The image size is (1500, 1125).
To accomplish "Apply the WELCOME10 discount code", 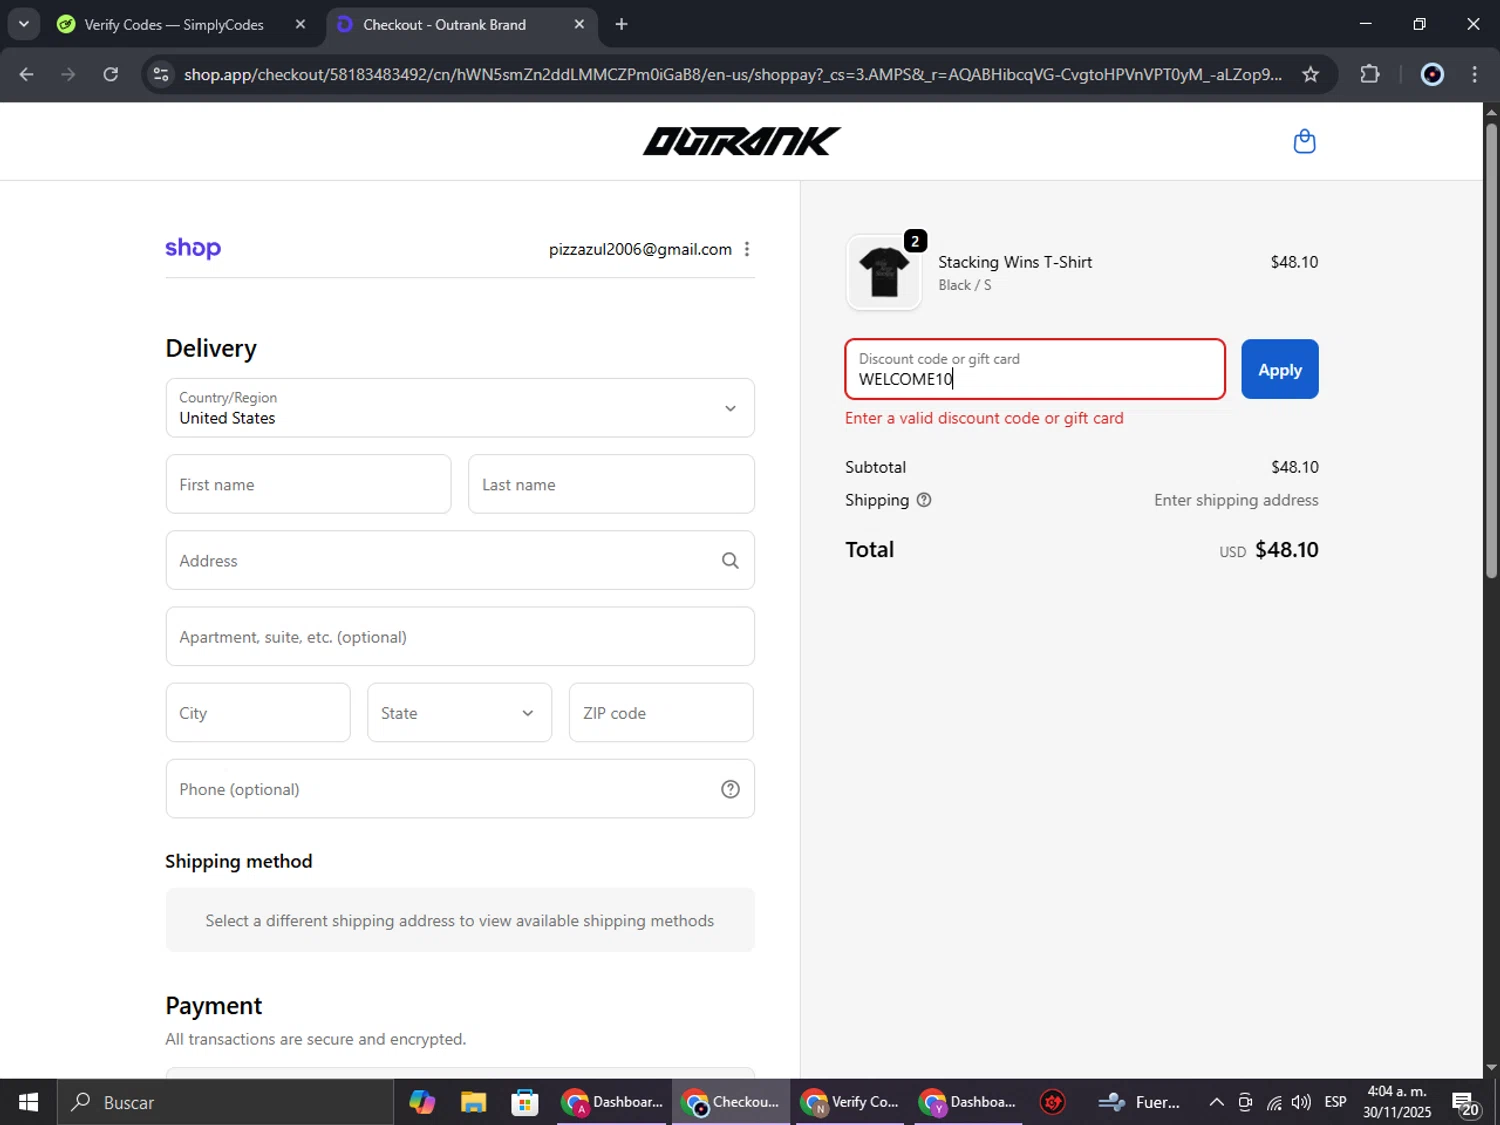I will tap(1279, 369).
